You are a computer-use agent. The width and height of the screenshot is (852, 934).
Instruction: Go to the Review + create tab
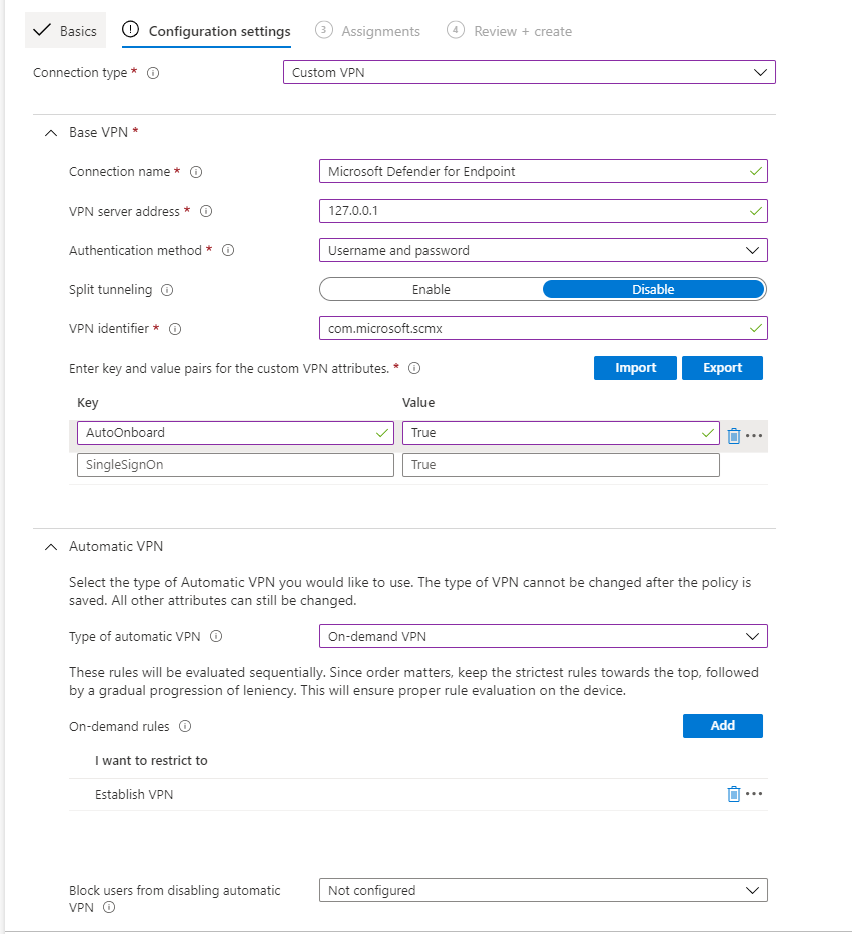coord(510,31)
